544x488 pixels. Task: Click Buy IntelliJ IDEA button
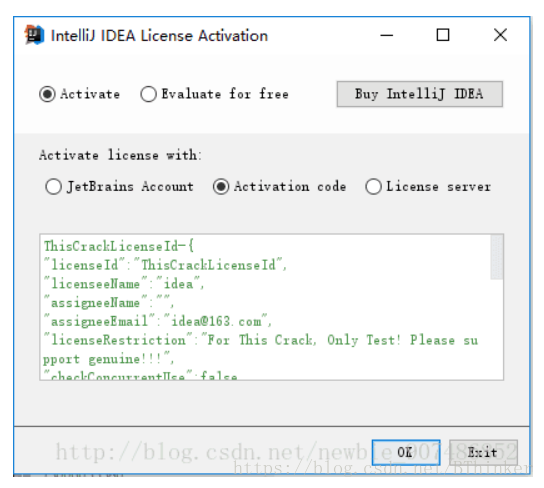pyautogui.click(x=419, y=94)
